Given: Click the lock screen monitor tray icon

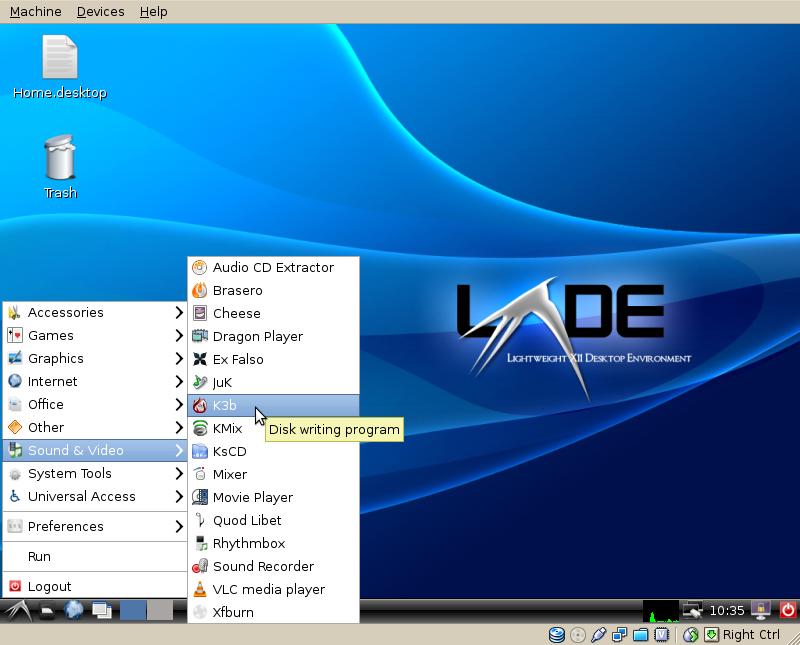Looking at the screenshot, I should (x=761, y=610).
